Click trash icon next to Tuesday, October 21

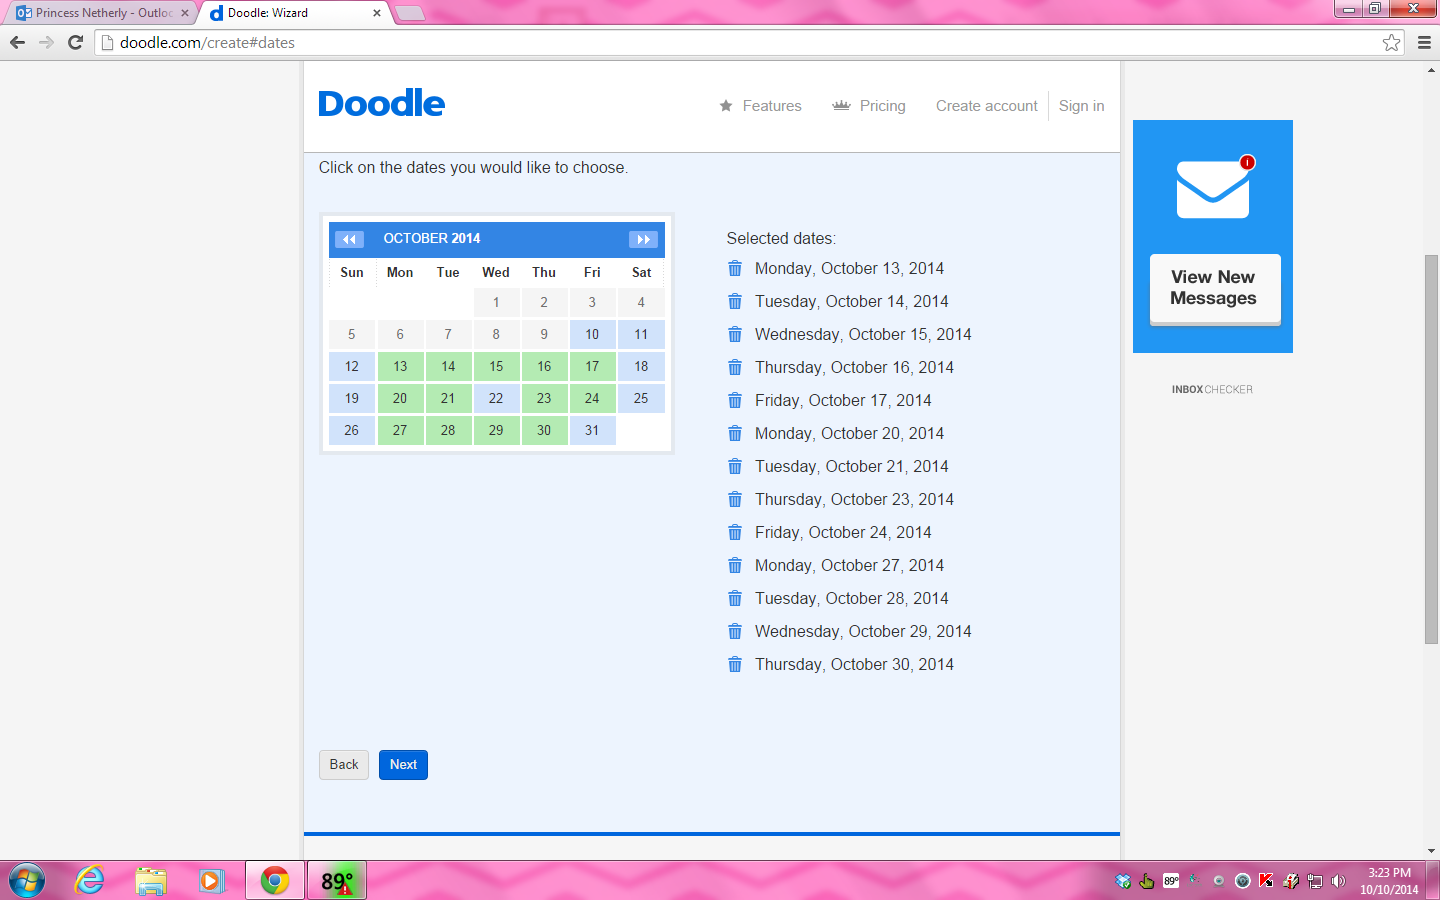coord(735,466)
